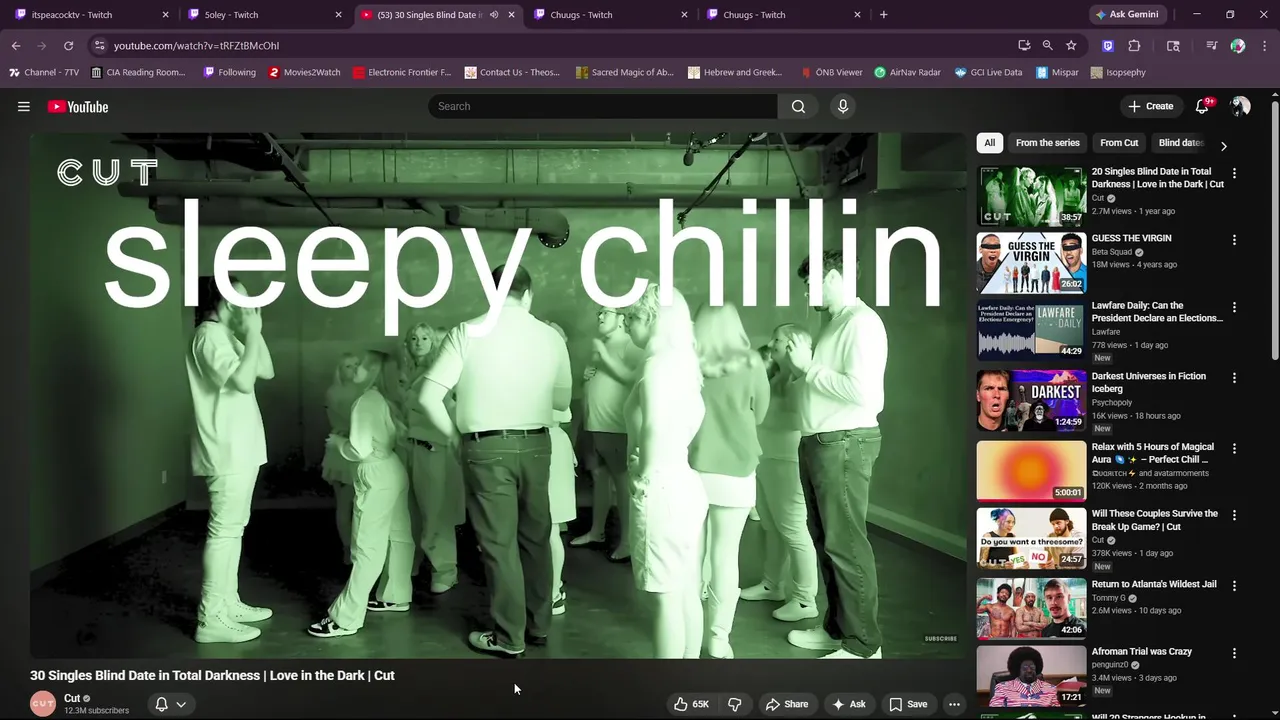The width and height of the screenshot is (1280, 720).
Task: Open options for Darkest Universes in Fiction video
Action: pyautogui.click(x=1234, y=378)
